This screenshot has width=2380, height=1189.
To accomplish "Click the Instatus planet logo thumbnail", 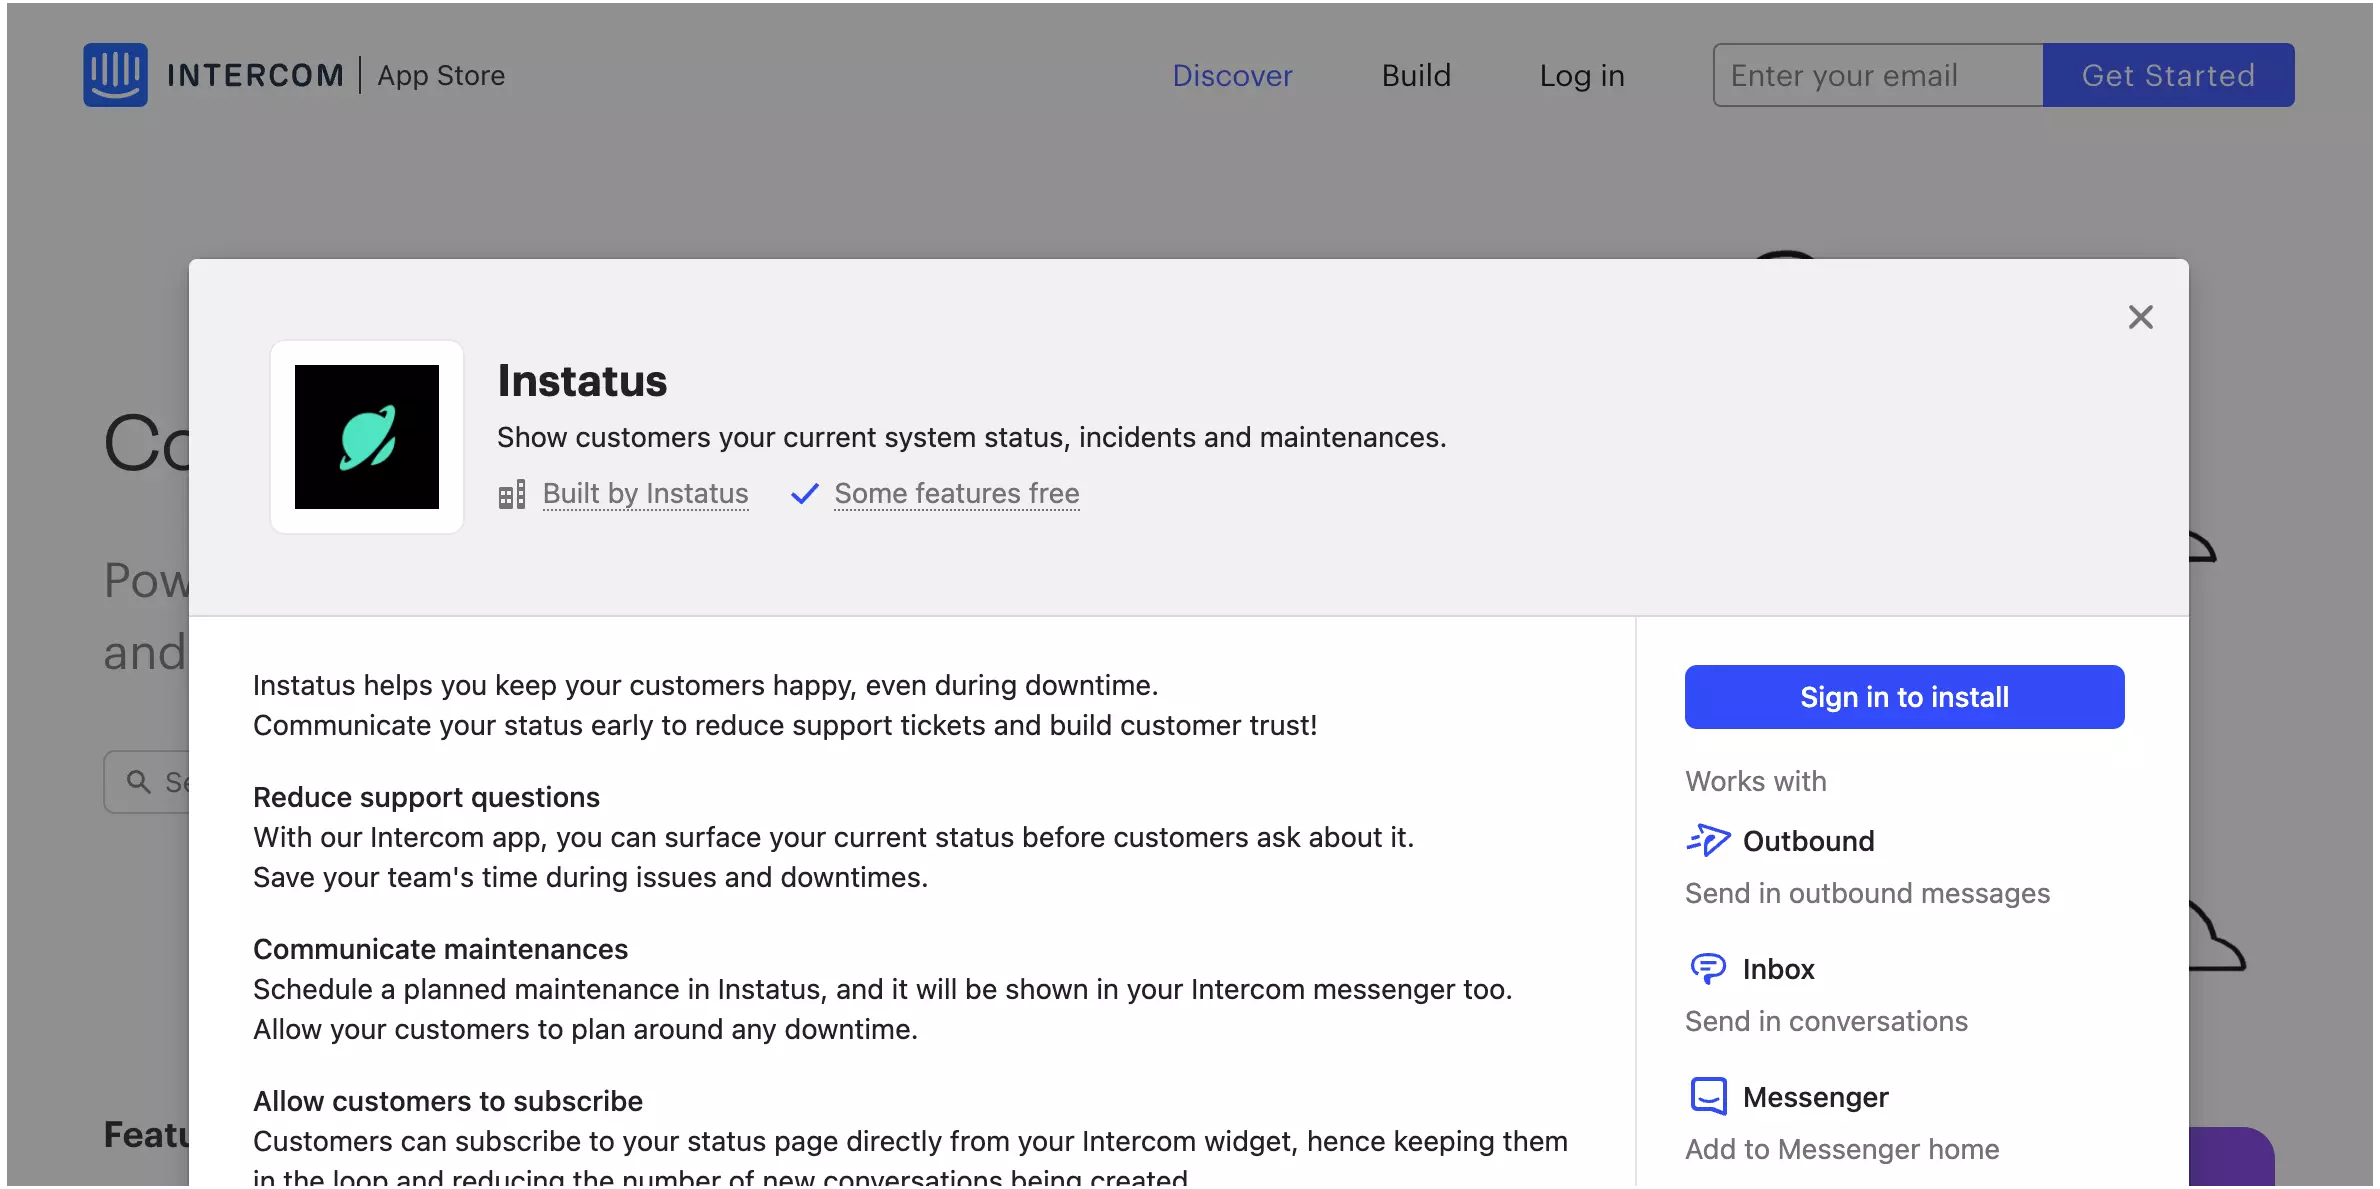I will tap(367, 437).
